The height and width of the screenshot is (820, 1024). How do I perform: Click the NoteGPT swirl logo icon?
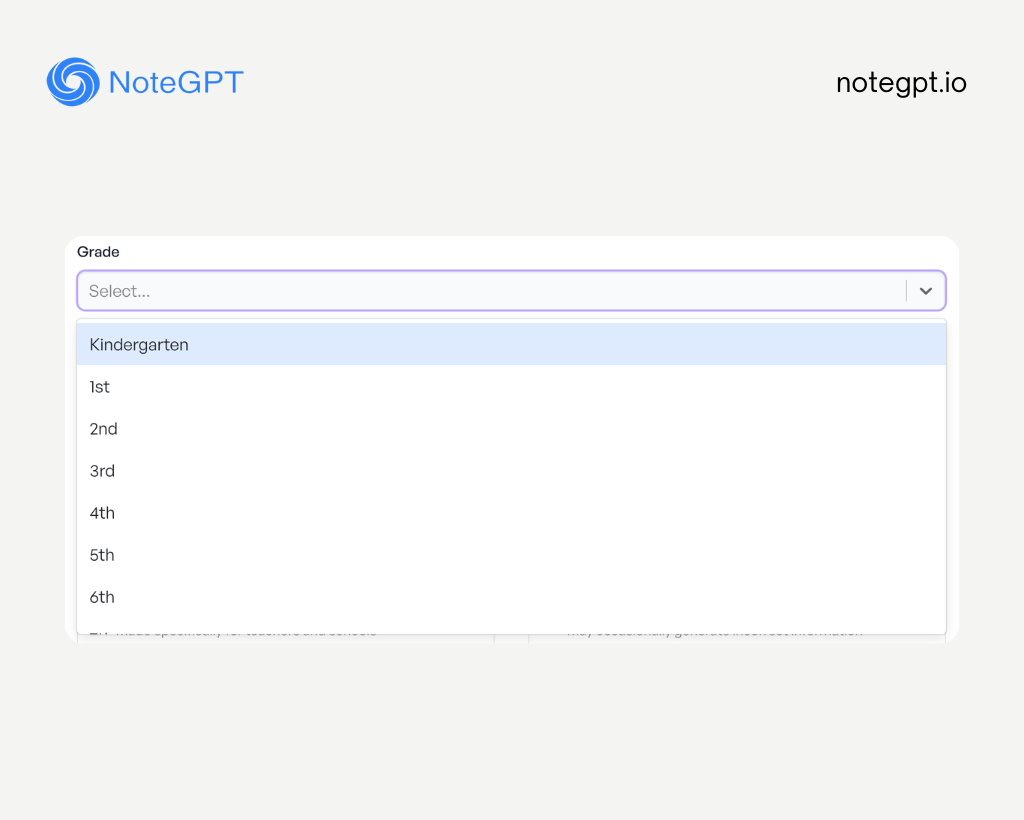(73, 82)
